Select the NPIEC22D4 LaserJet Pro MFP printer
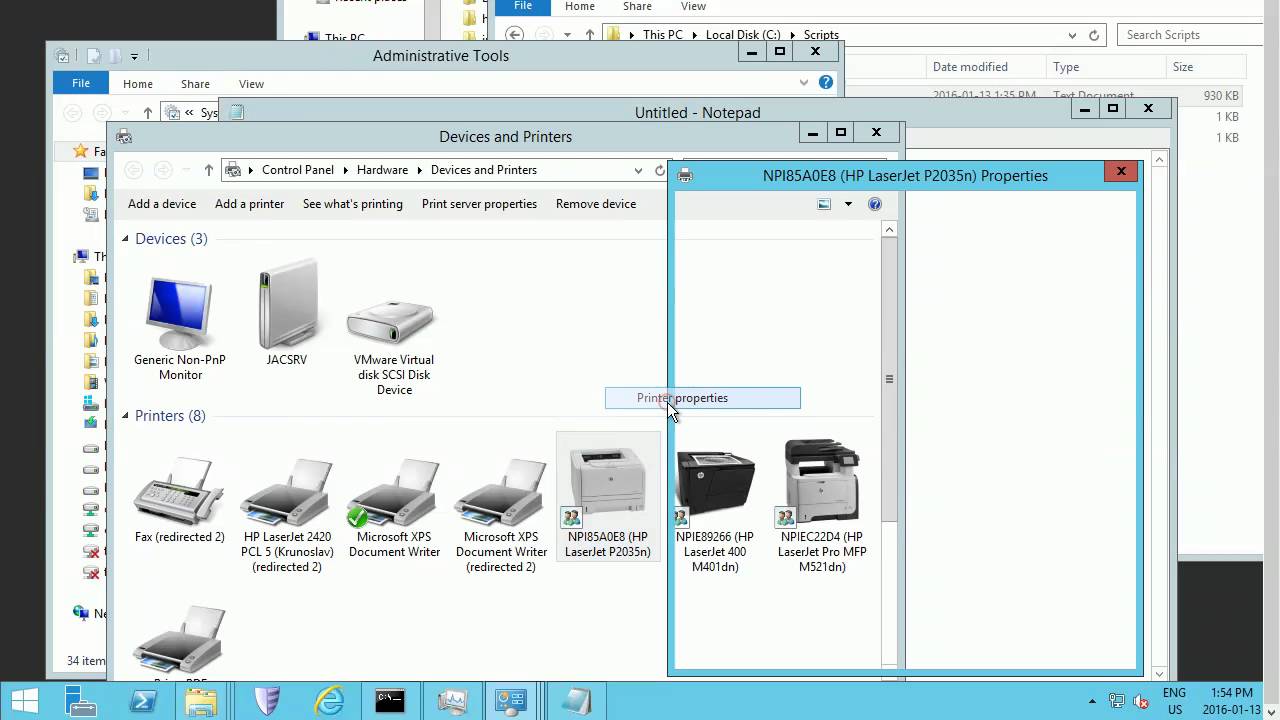This screenshot has width=1280, height=720. 822,507
